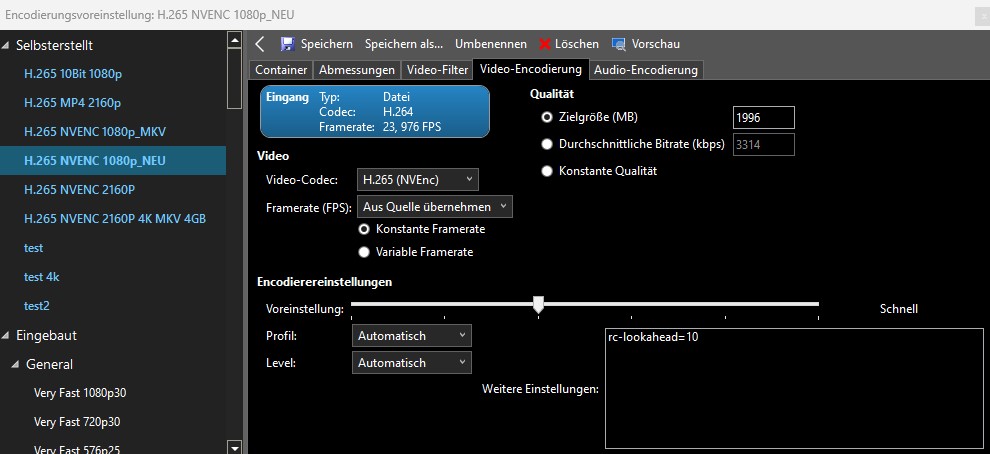
Task: Click preset list scrollbar down arrow
Action: tap(234, 447)
